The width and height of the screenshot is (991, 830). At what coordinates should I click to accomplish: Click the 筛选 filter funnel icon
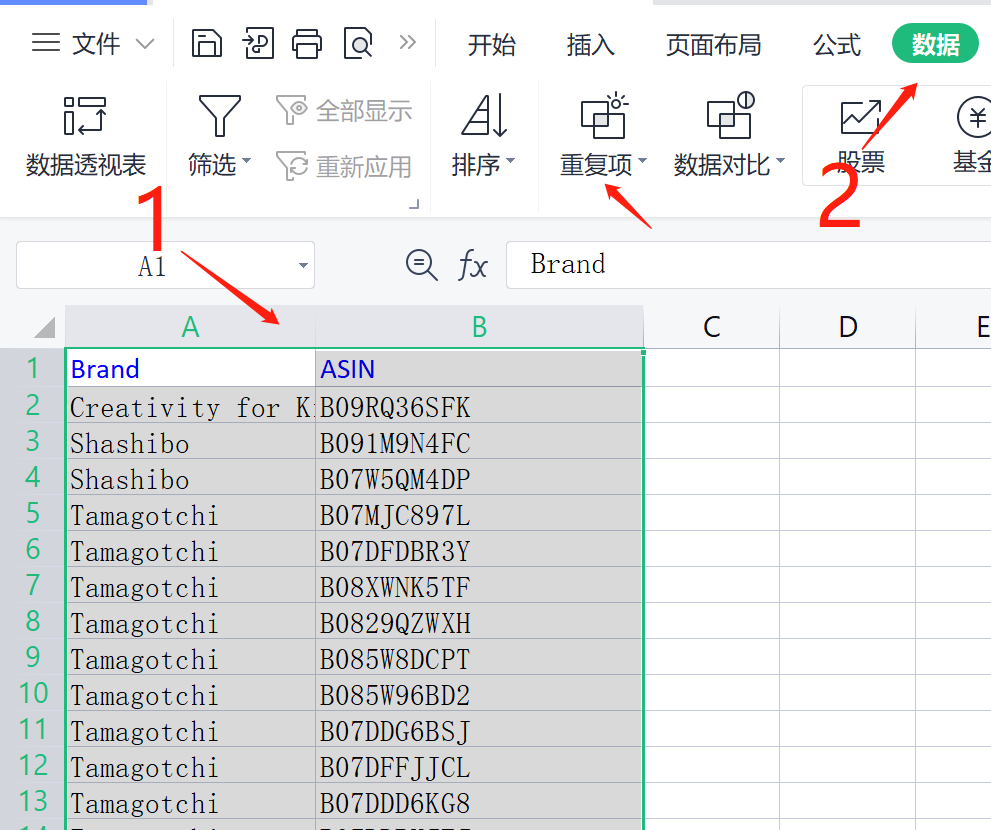pos(219,116)
